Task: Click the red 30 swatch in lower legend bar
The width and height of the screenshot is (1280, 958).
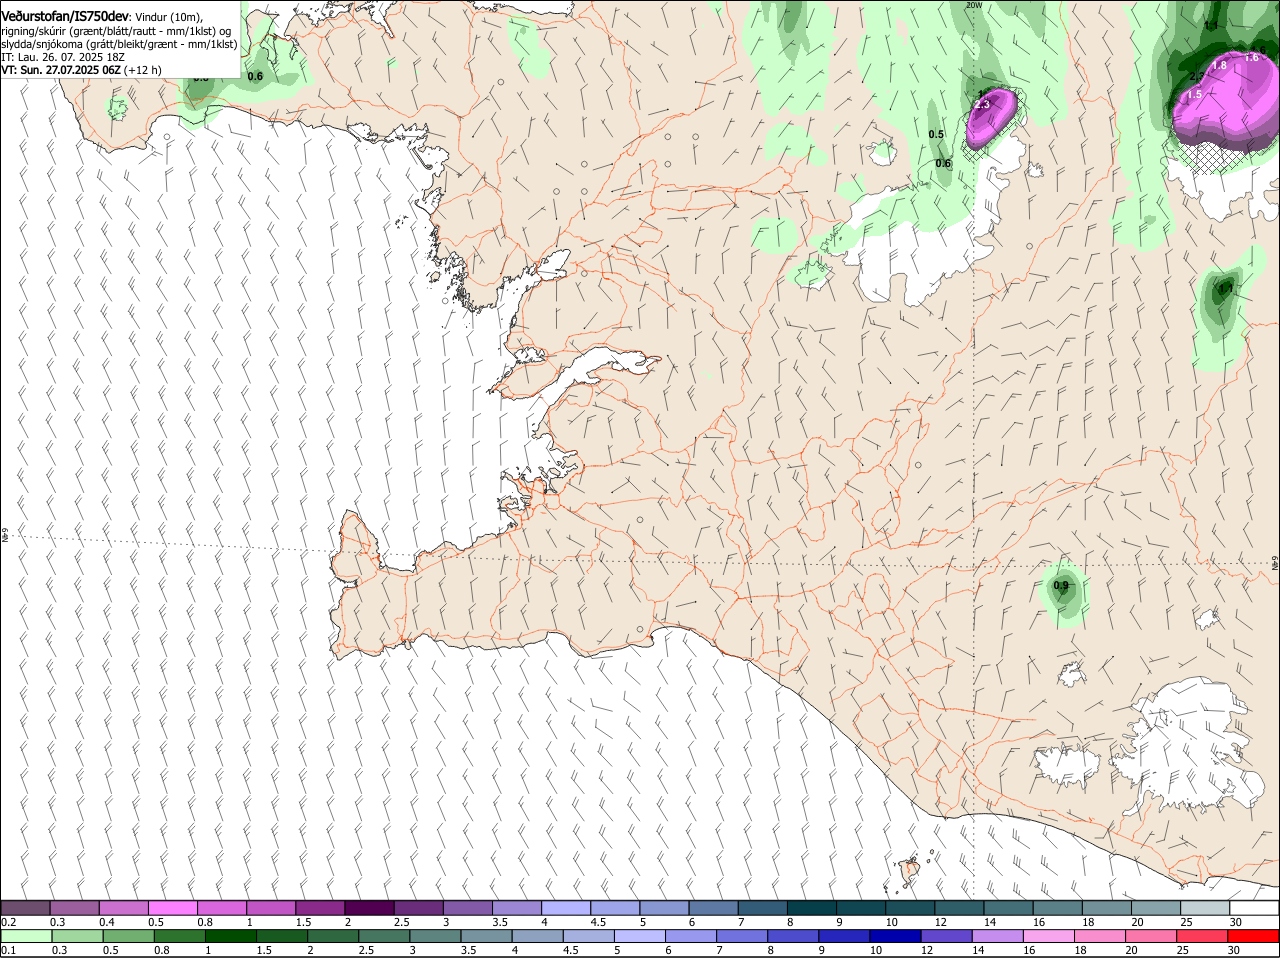Action: click(x=1253, y=936)
